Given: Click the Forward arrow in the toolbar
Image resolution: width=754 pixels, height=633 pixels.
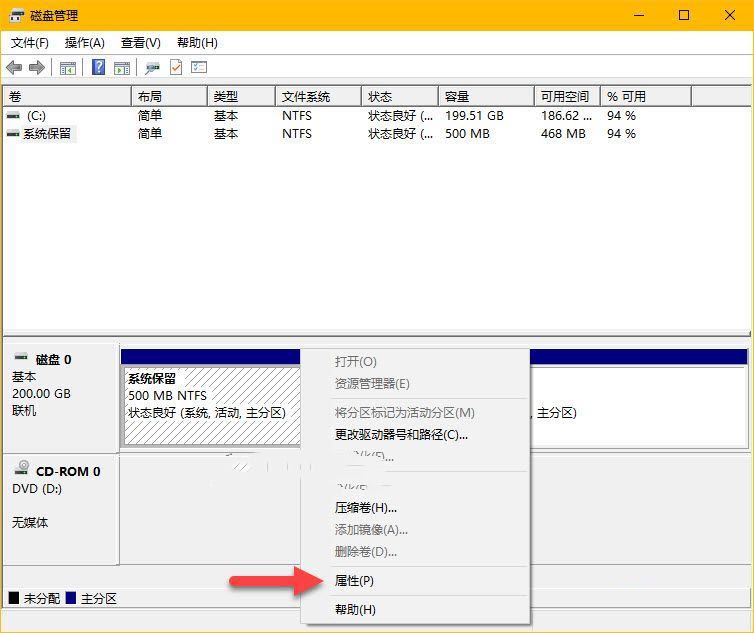Looking at the screenshot, I should point(37,68).
